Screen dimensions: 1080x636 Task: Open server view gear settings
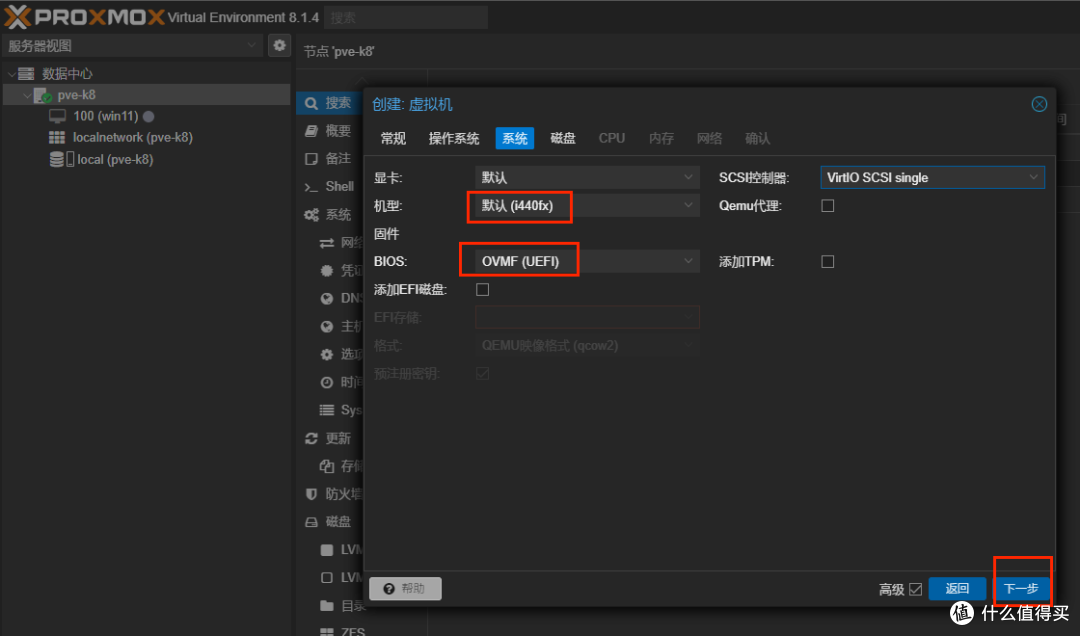coord(279,45)
